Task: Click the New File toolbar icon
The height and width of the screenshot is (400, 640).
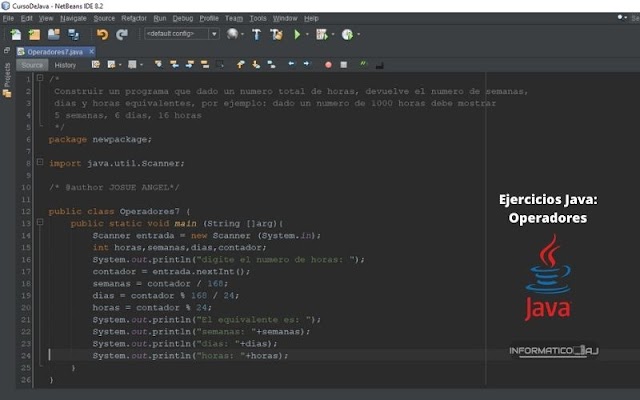Action: (x=16, y=35)
